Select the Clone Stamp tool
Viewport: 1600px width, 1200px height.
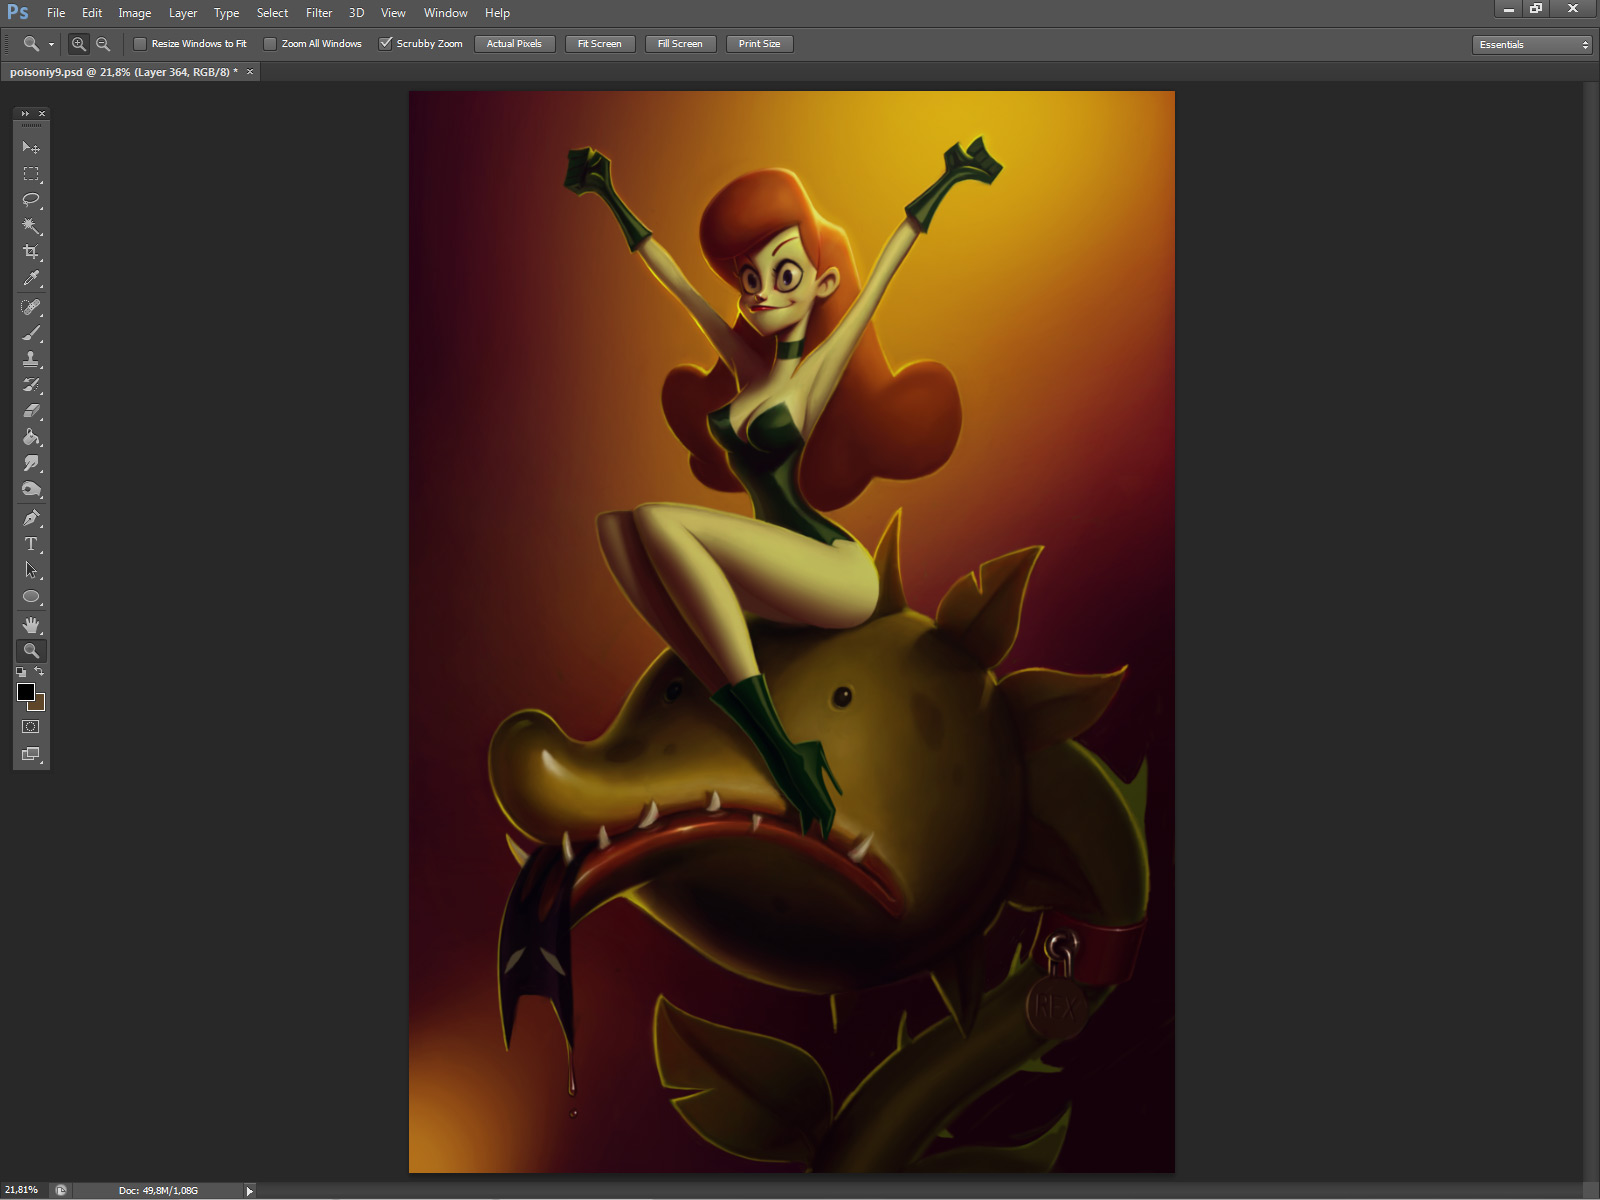coord(31,359)
